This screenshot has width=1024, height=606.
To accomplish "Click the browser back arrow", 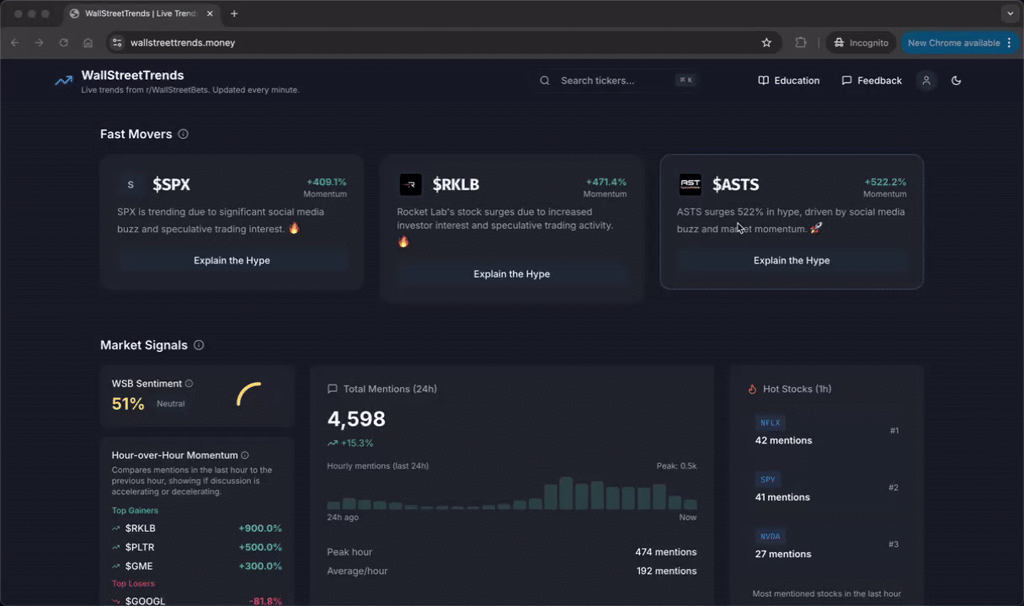I will point(15,42).
